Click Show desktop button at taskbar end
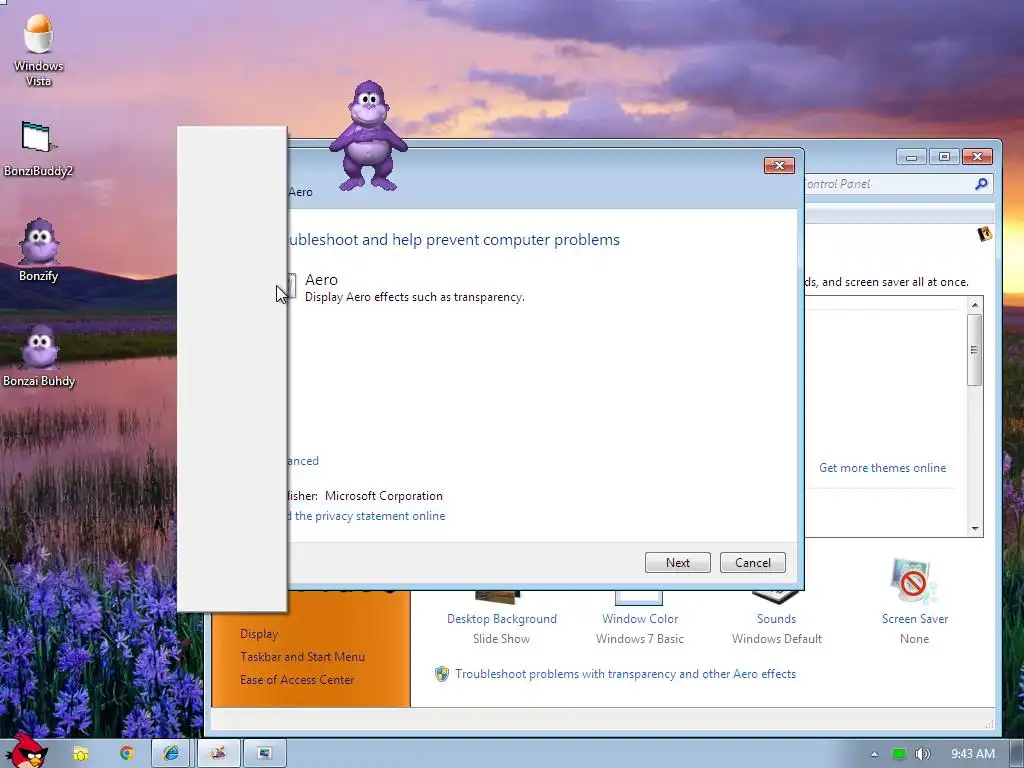 1017,754
